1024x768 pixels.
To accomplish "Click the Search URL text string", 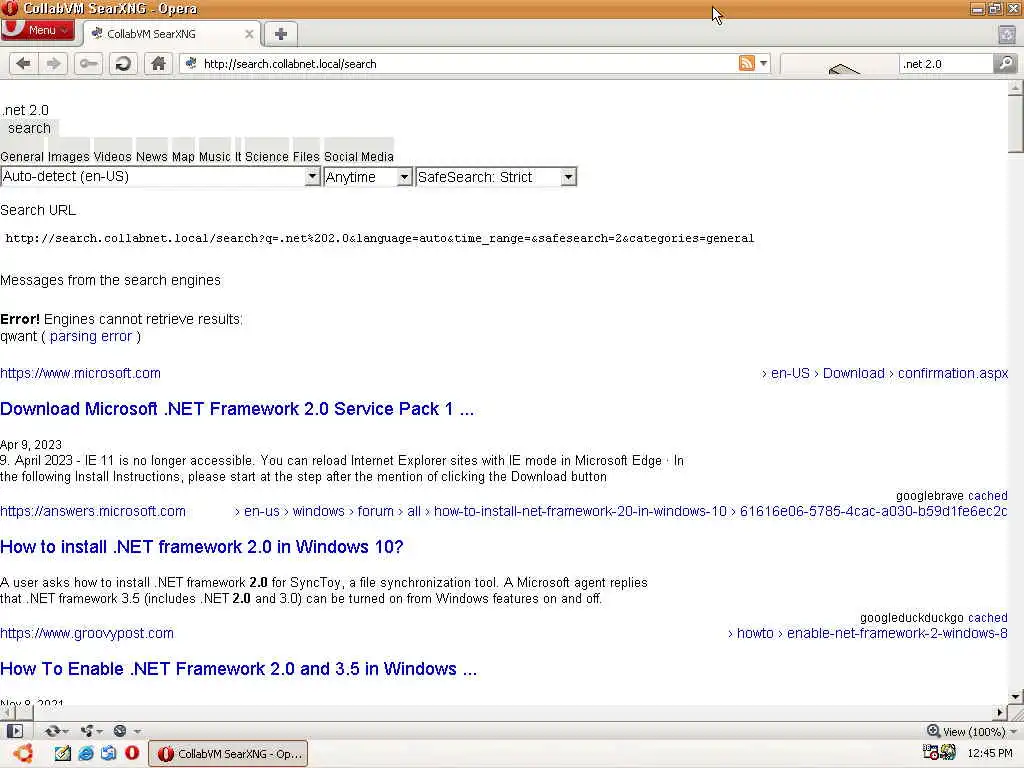I will (379, 238).
